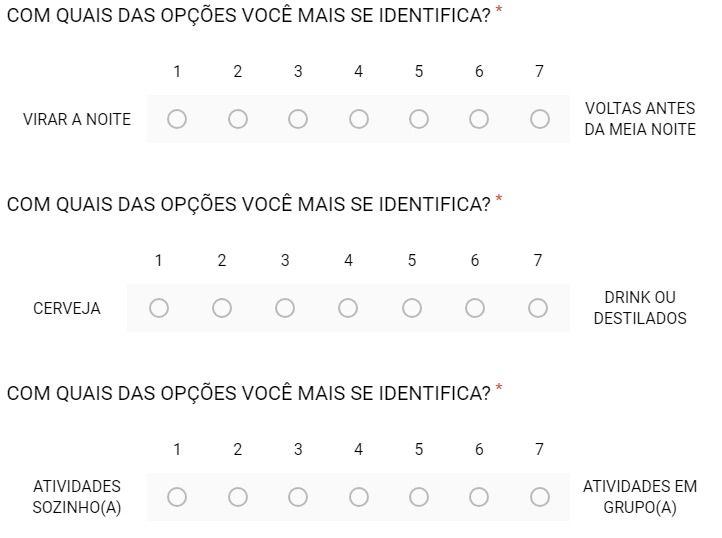Select rating 7 nearest Voltas Antes da Meia Noite

coord(540,119)
